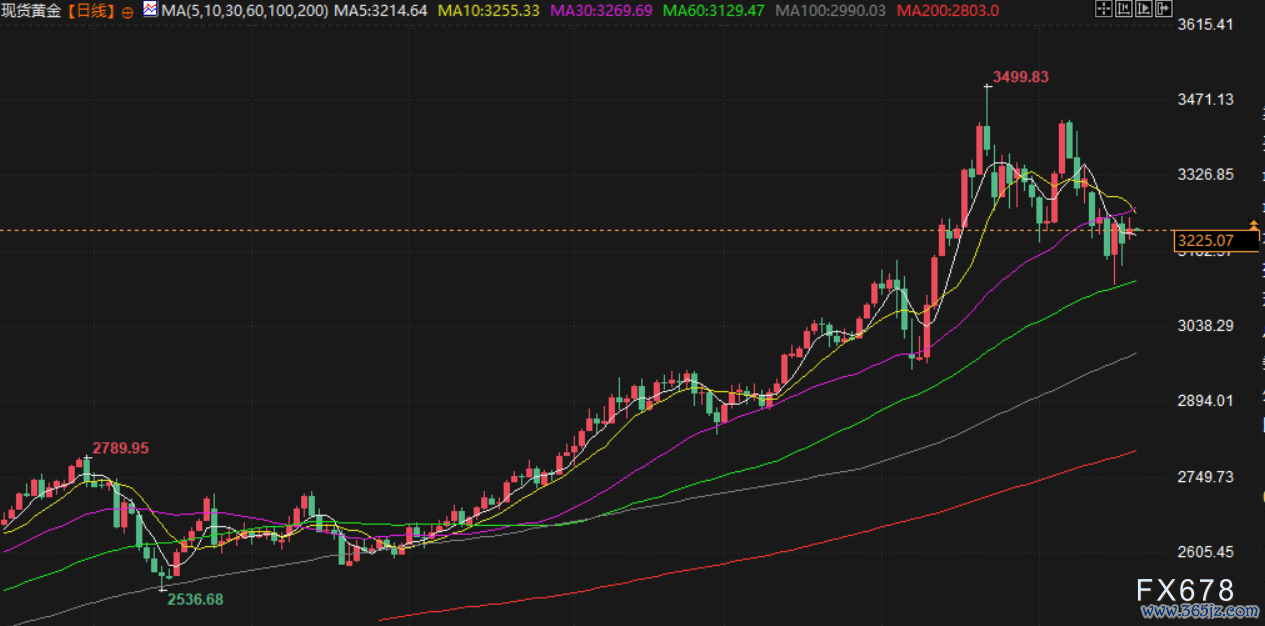Click the MA5:3214.64 readout
This screenshot has width=1265, height=626.
point(381,11)
